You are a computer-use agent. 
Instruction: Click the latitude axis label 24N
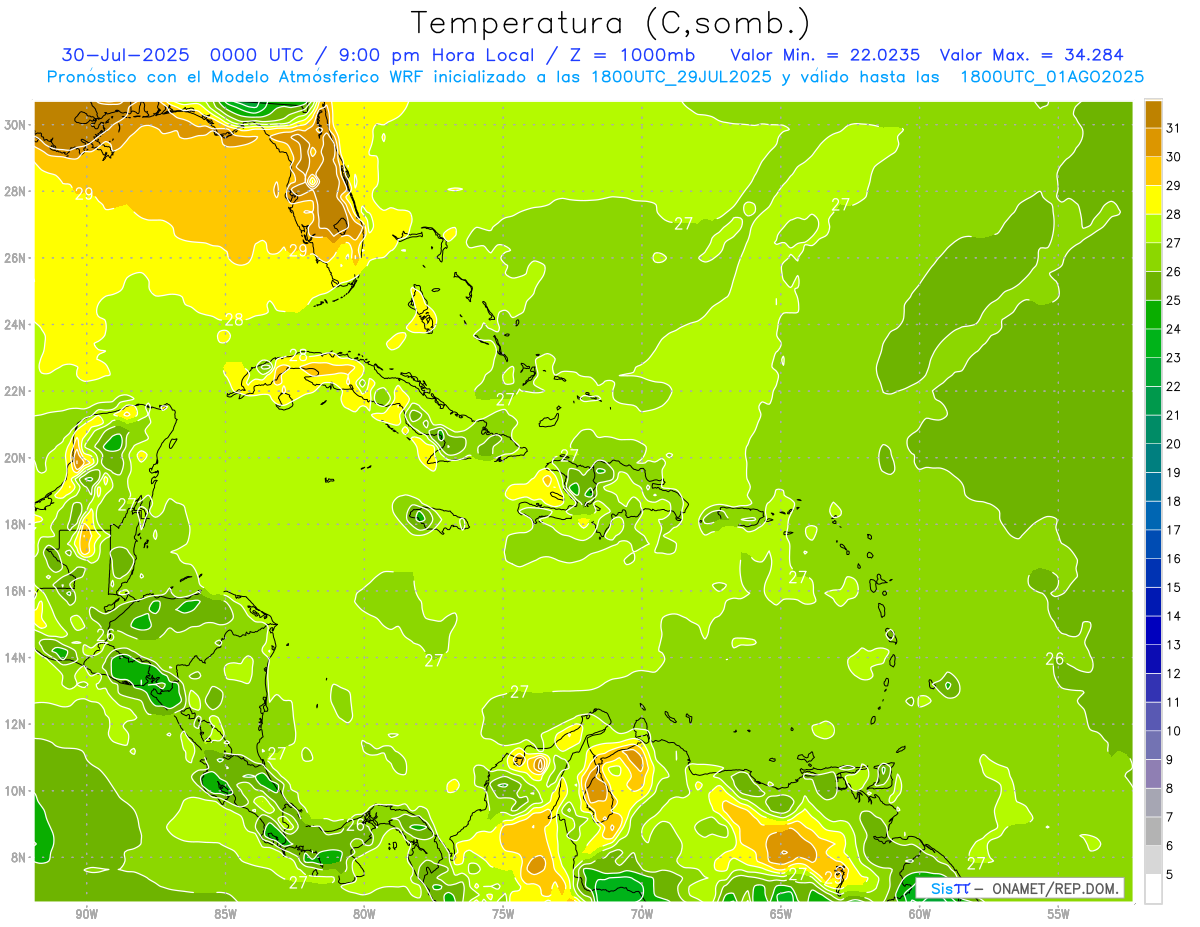point(15,325)
